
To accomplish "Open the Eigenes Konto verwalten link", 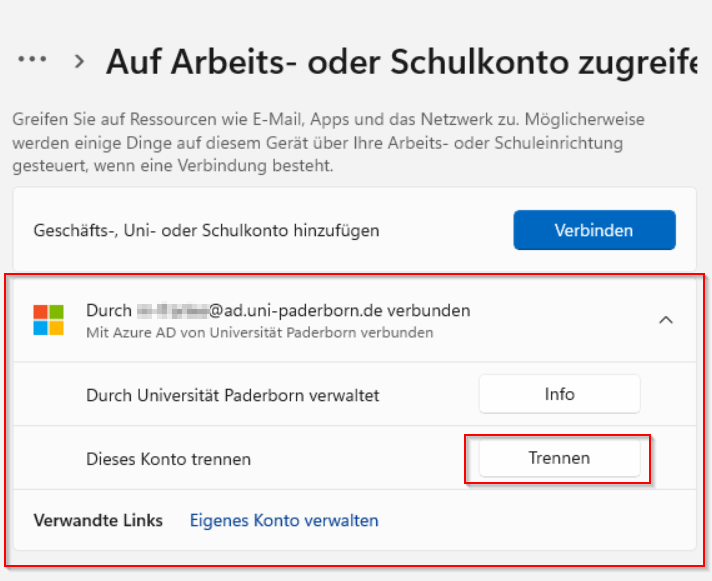I will coord(284,520).
